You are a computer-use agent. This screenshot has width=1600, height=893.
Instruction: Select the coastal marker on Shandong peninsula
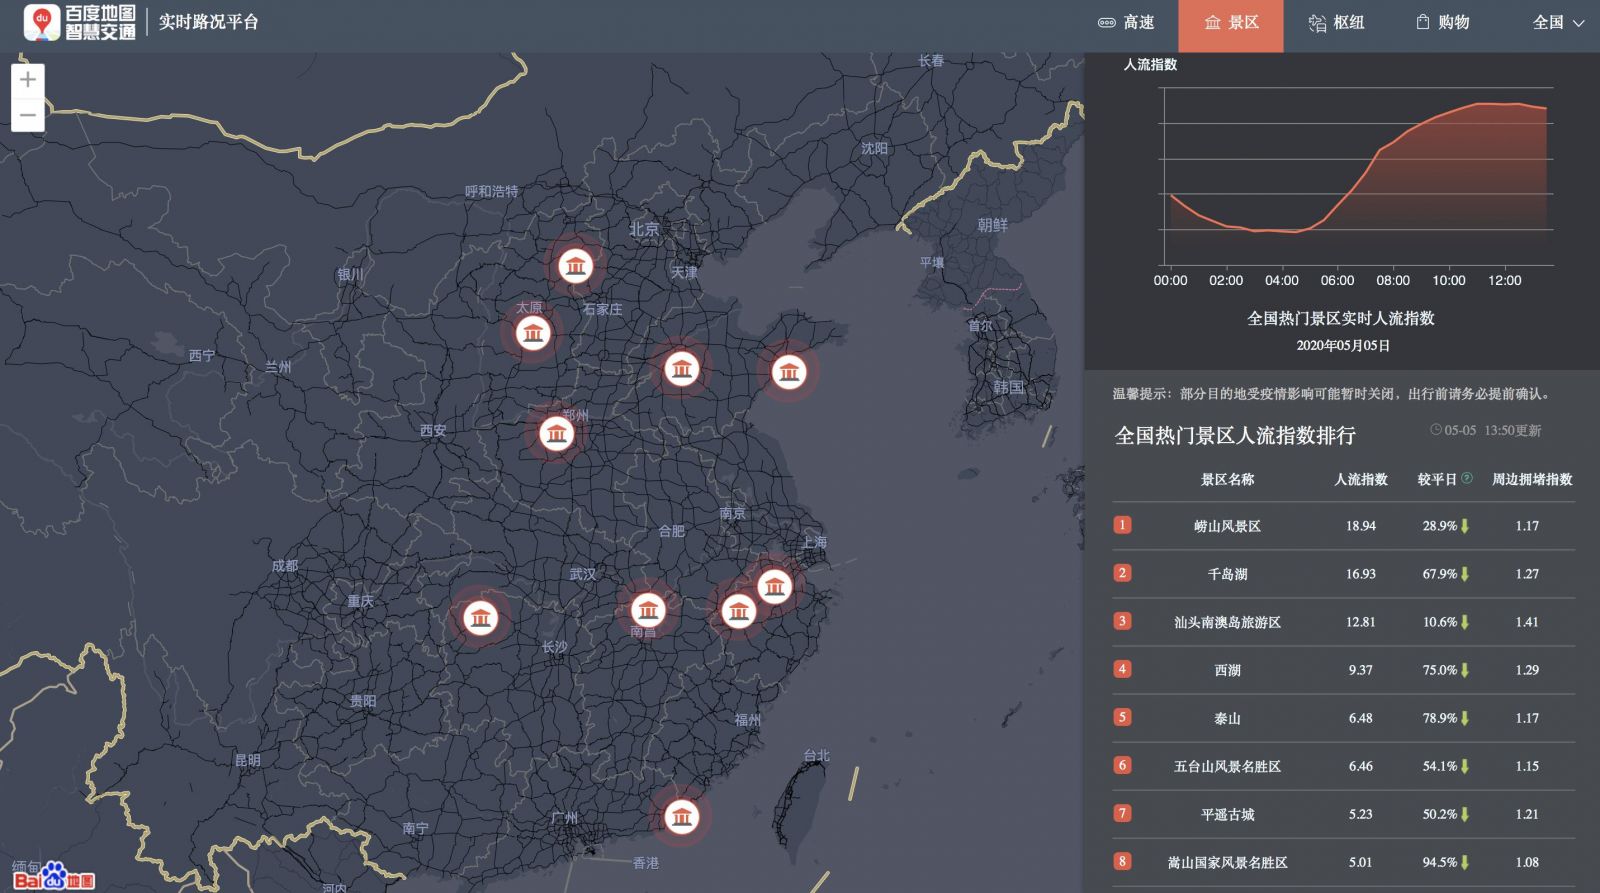pyautogui.click(x=789, y=372)
